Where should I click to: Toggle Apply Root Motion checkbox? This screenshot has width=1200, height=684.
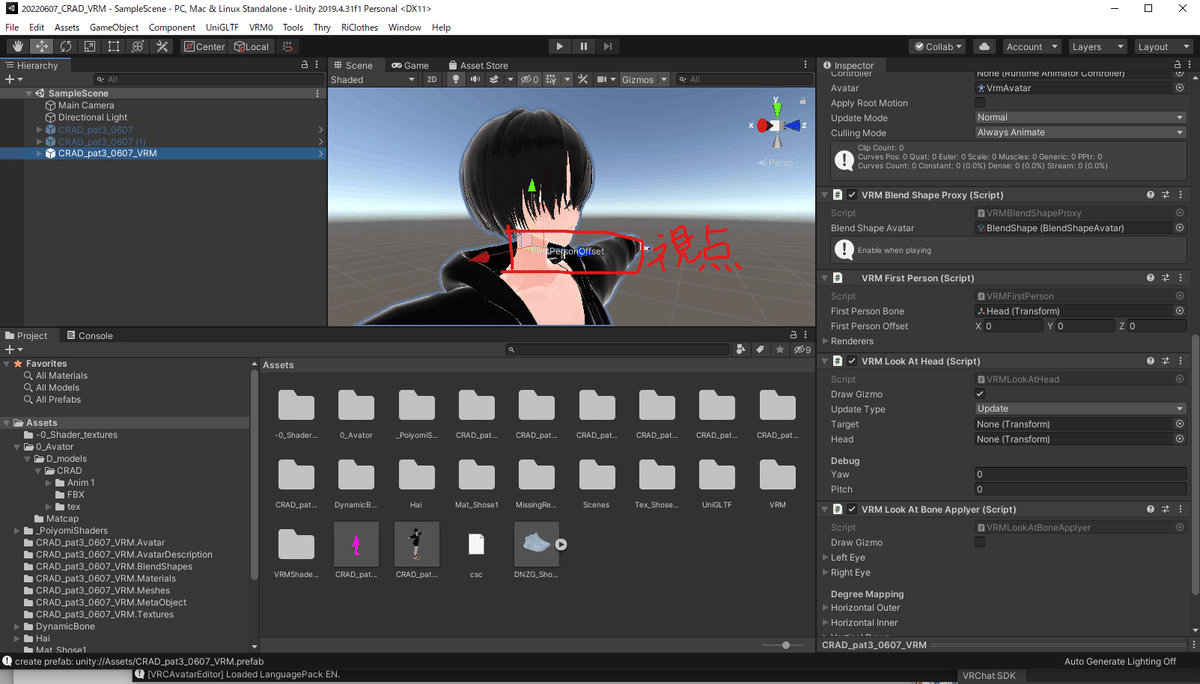tap(980, 103)
